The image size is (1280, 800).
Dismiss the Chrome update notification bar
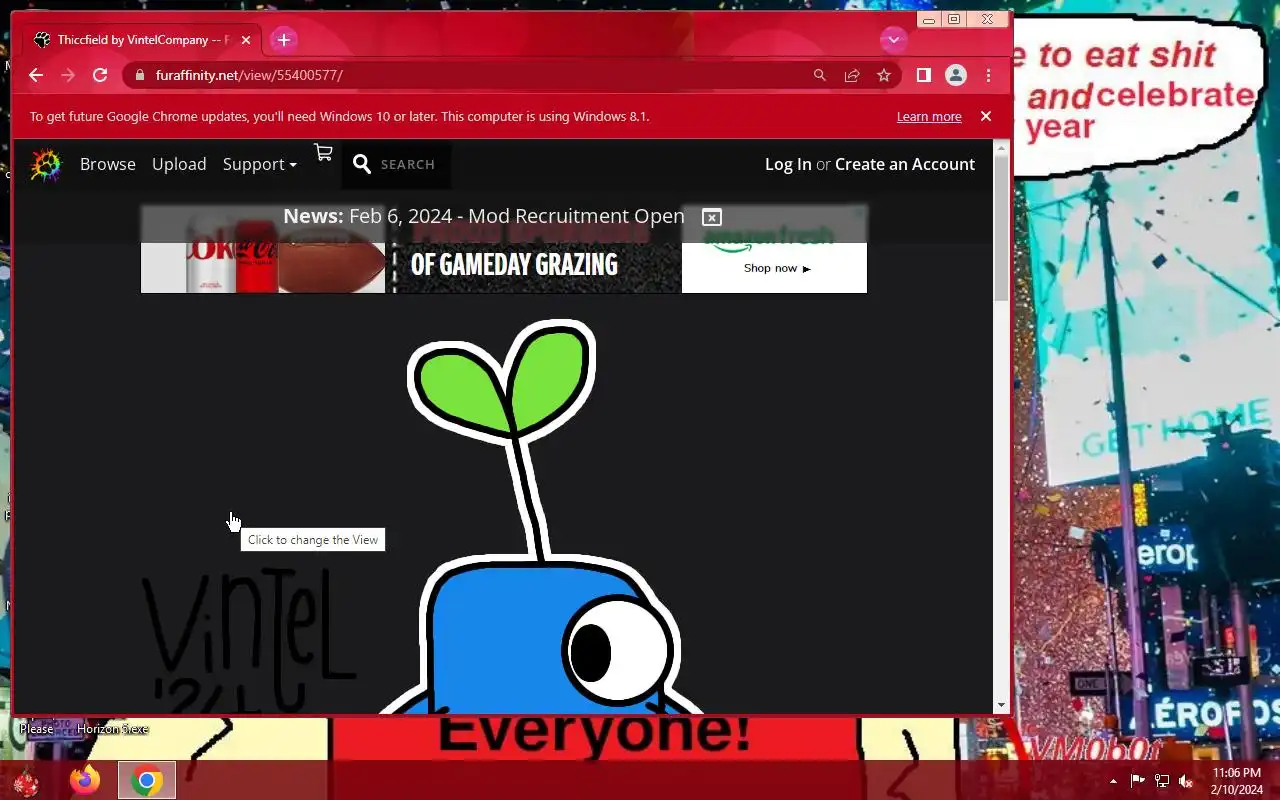tap(986, 116)
